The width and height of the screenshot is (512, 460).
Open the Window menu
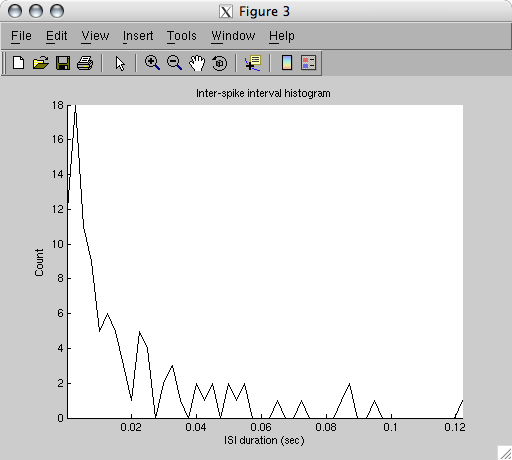[233, 36]
